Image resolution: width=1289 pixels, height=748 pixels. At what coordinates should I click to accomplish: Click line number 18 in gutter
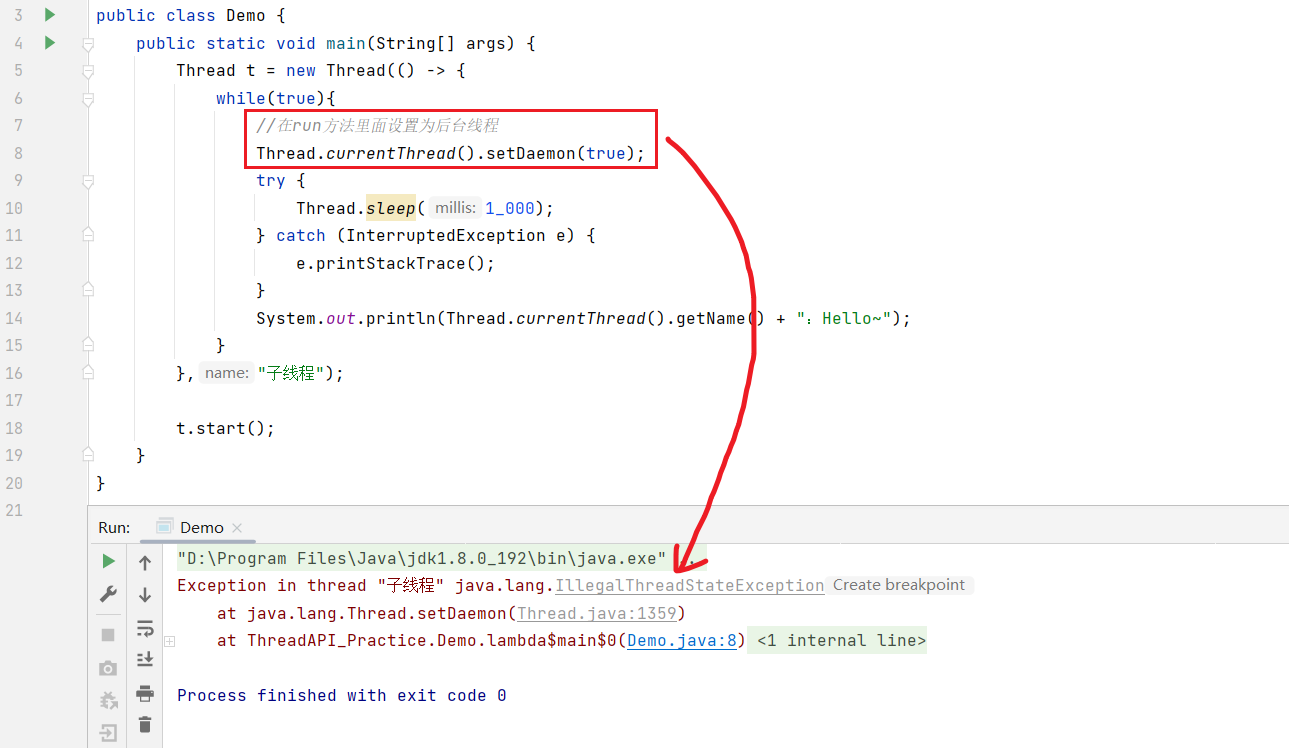tap(14, 428)
